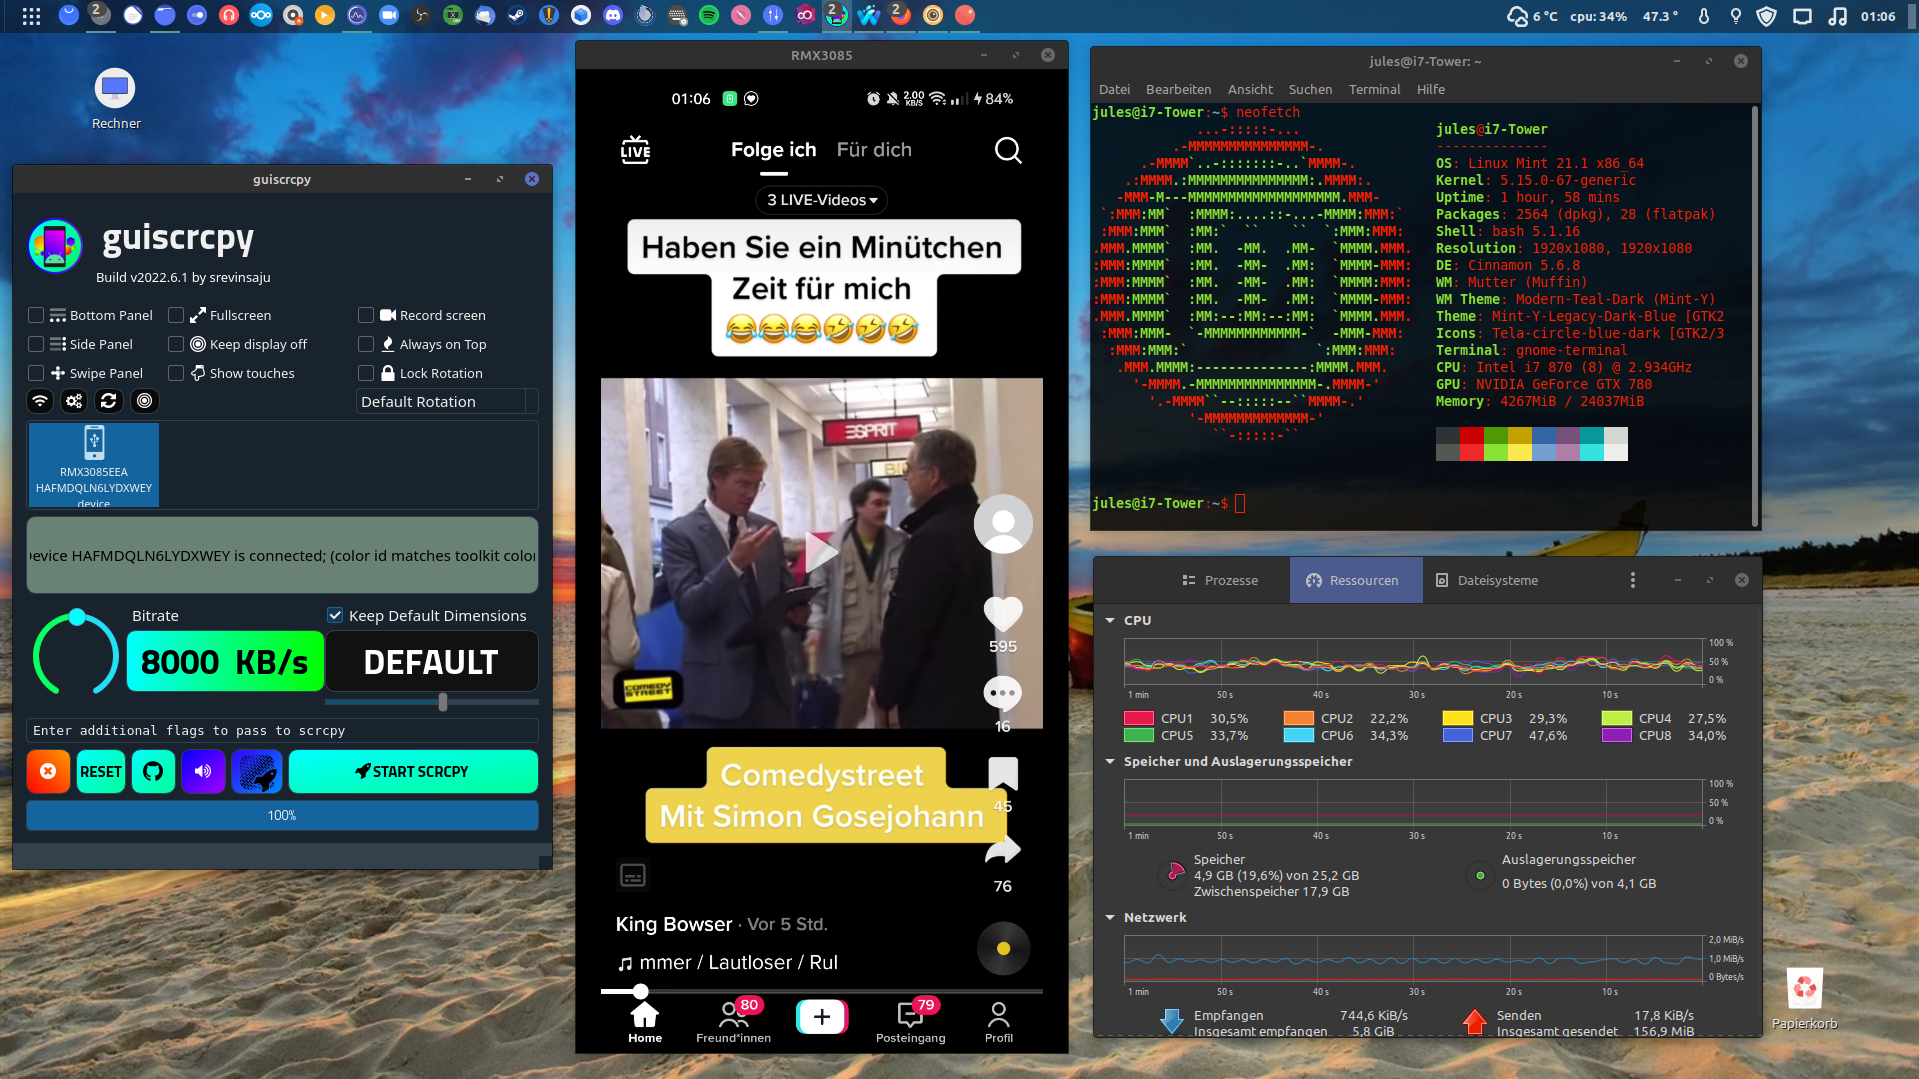
Task: Open the creator profile avatar on the video
Action: point(1003,524)
